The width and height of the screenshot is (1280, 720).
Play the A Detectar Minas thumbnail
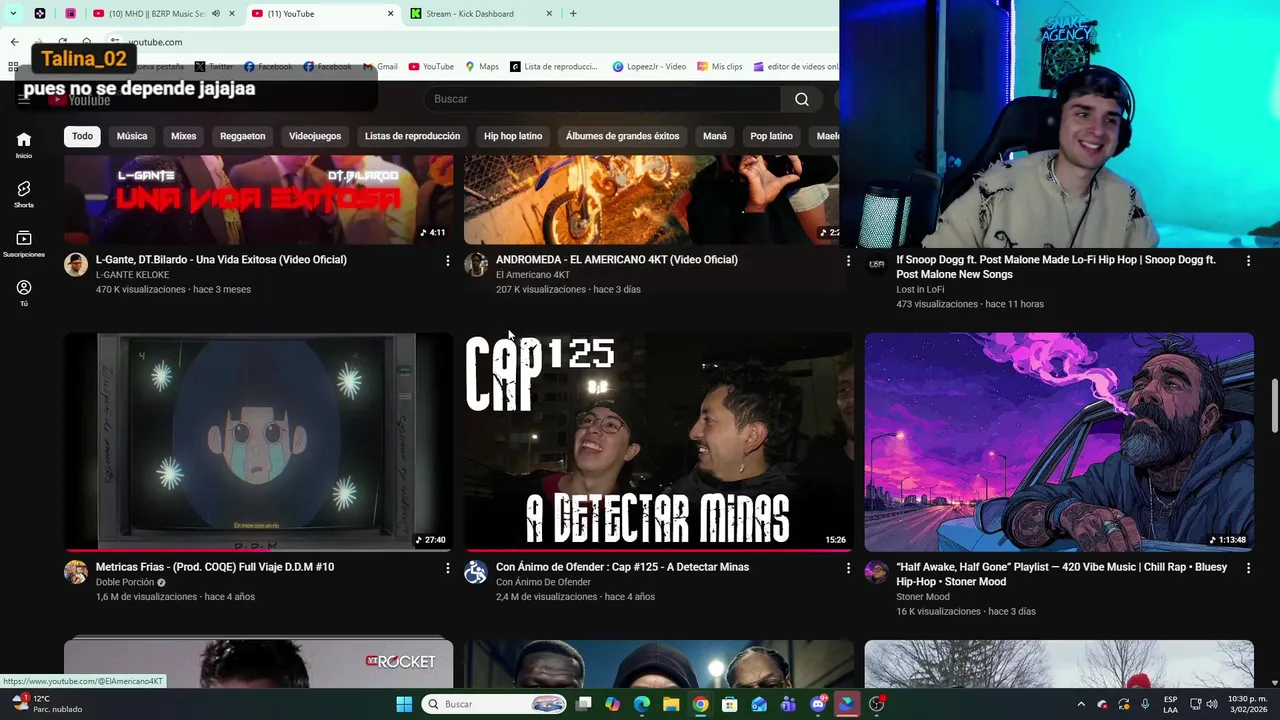659,442
